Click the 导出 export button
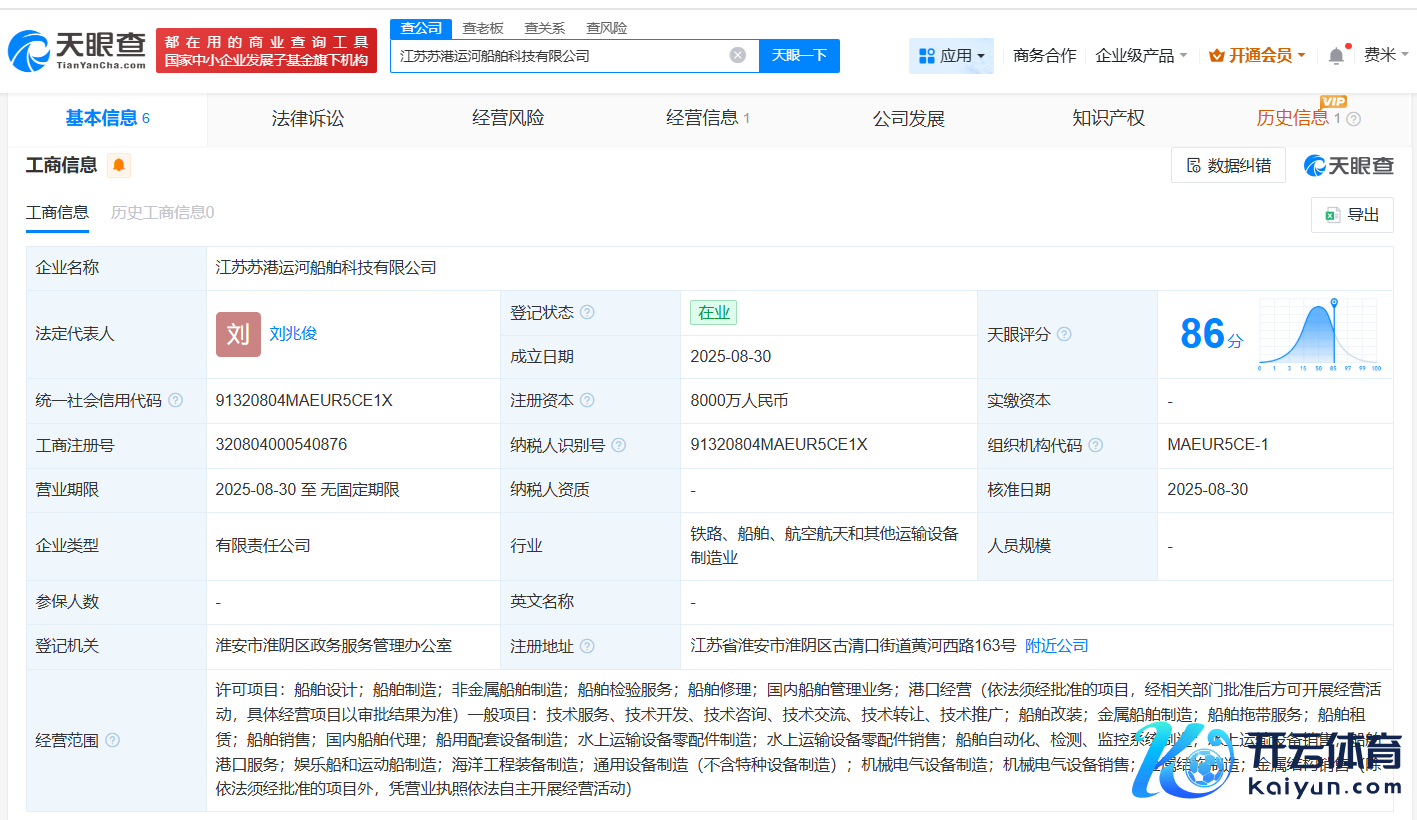This screenshot has height=820, width=1417. 1352,214
